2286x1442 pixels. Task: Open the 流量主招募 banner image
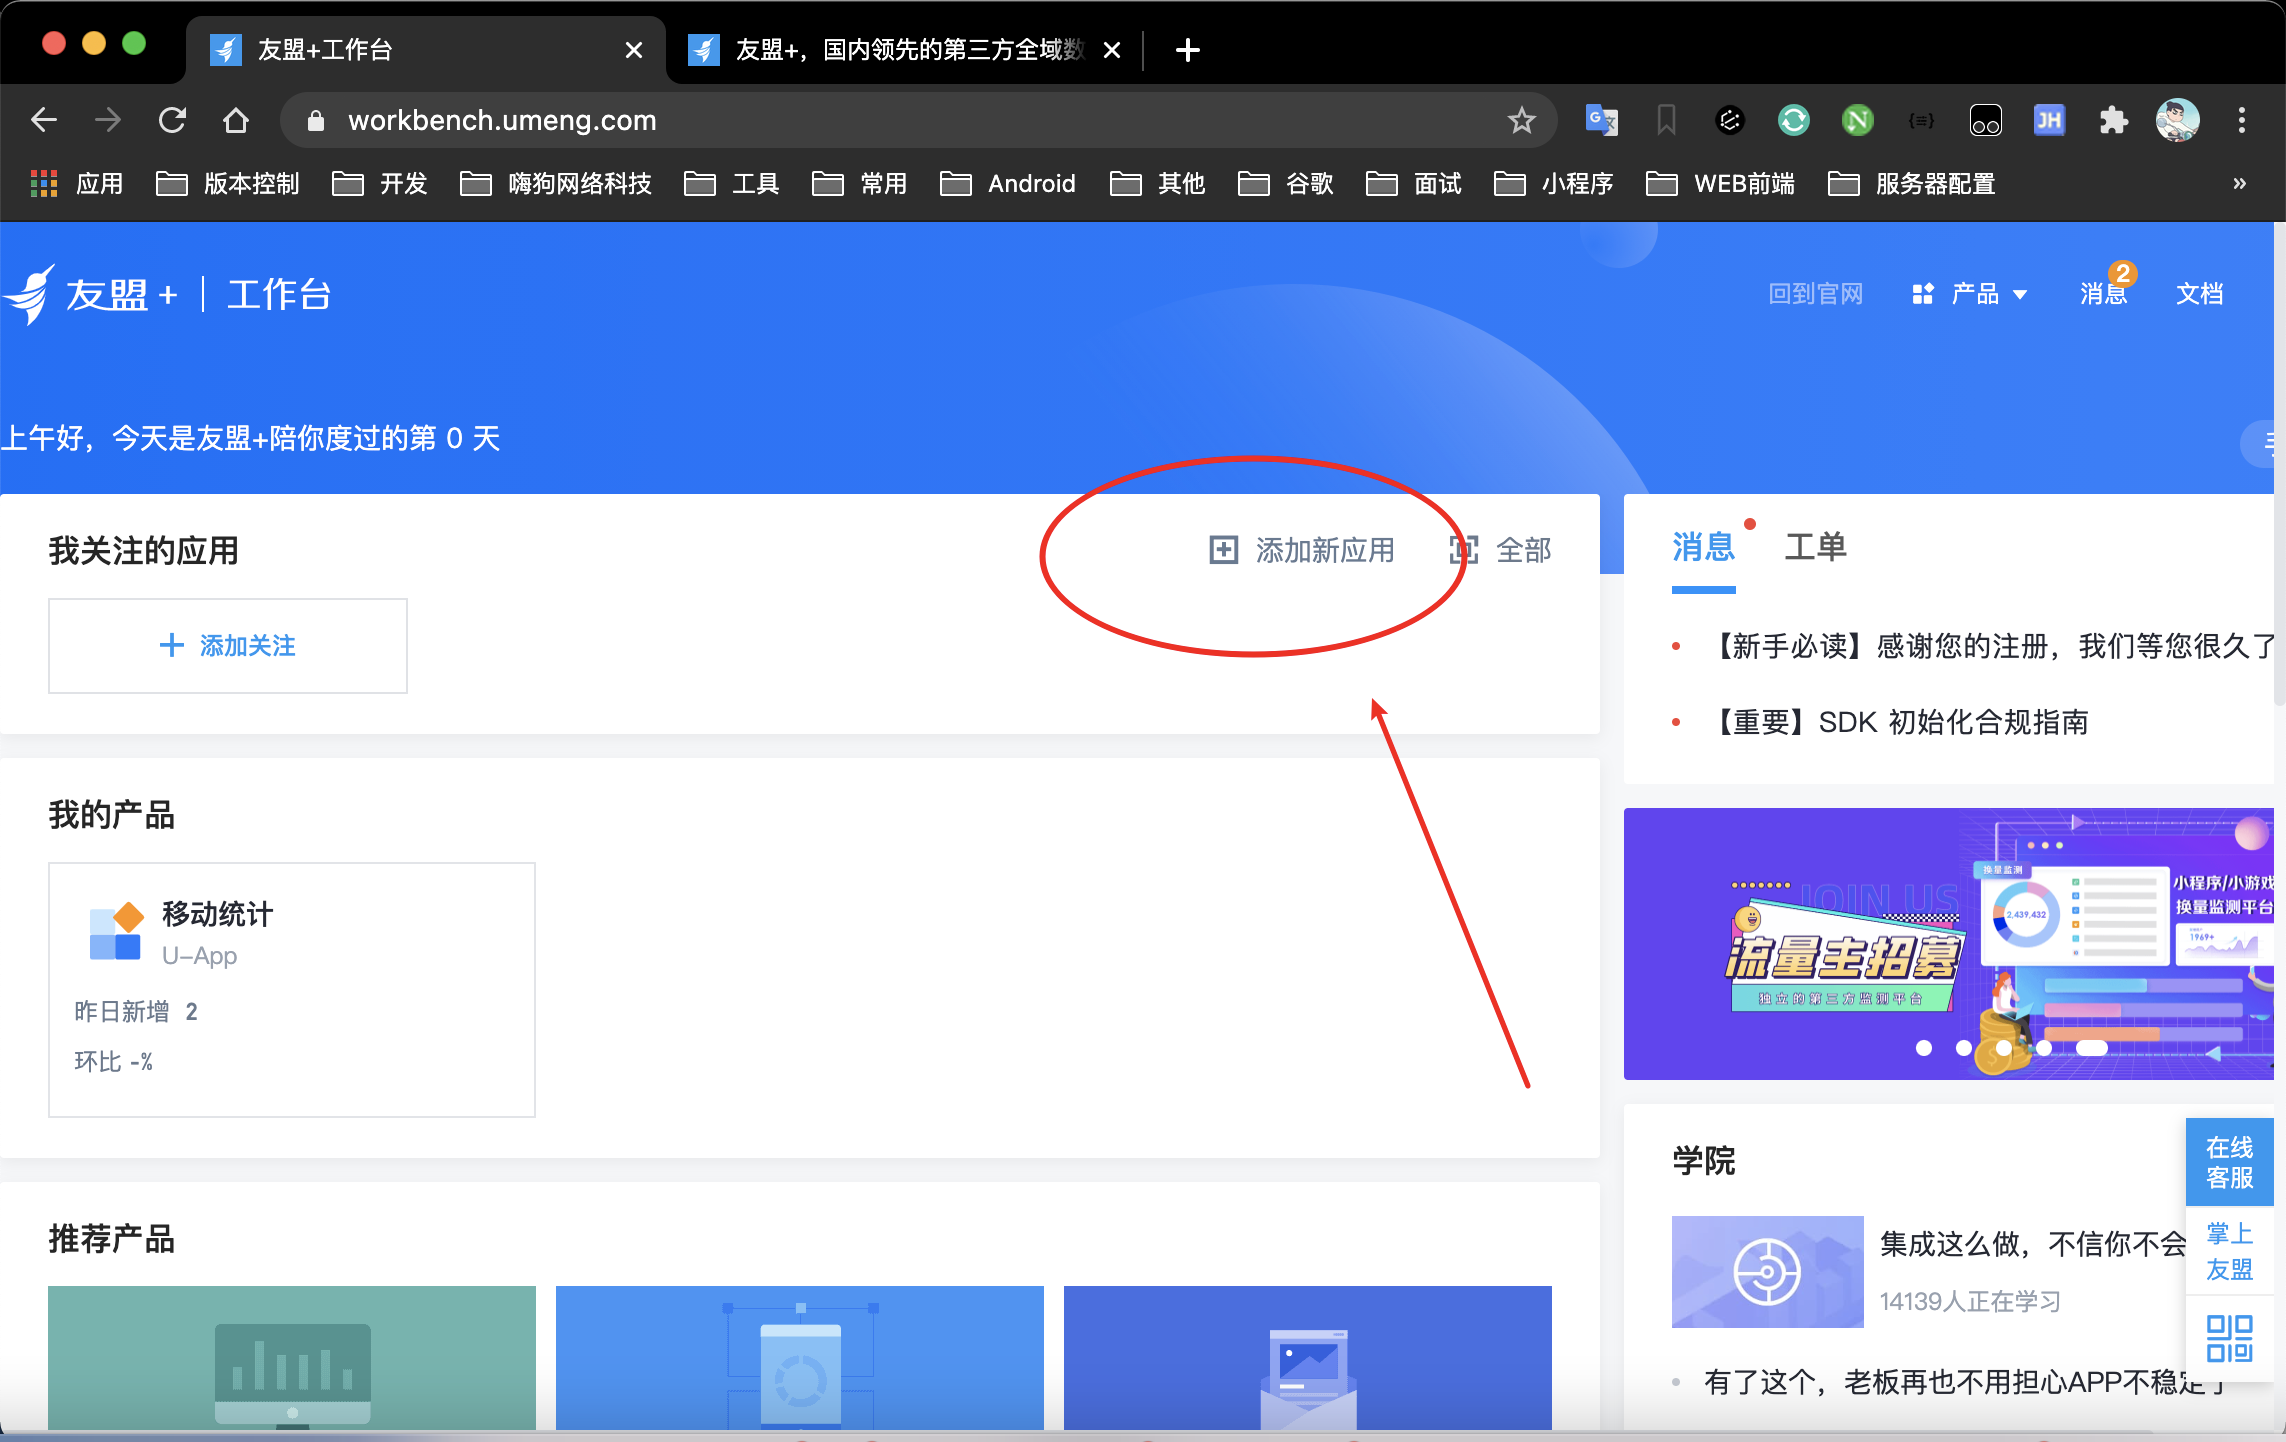[x=1949, y=944]
